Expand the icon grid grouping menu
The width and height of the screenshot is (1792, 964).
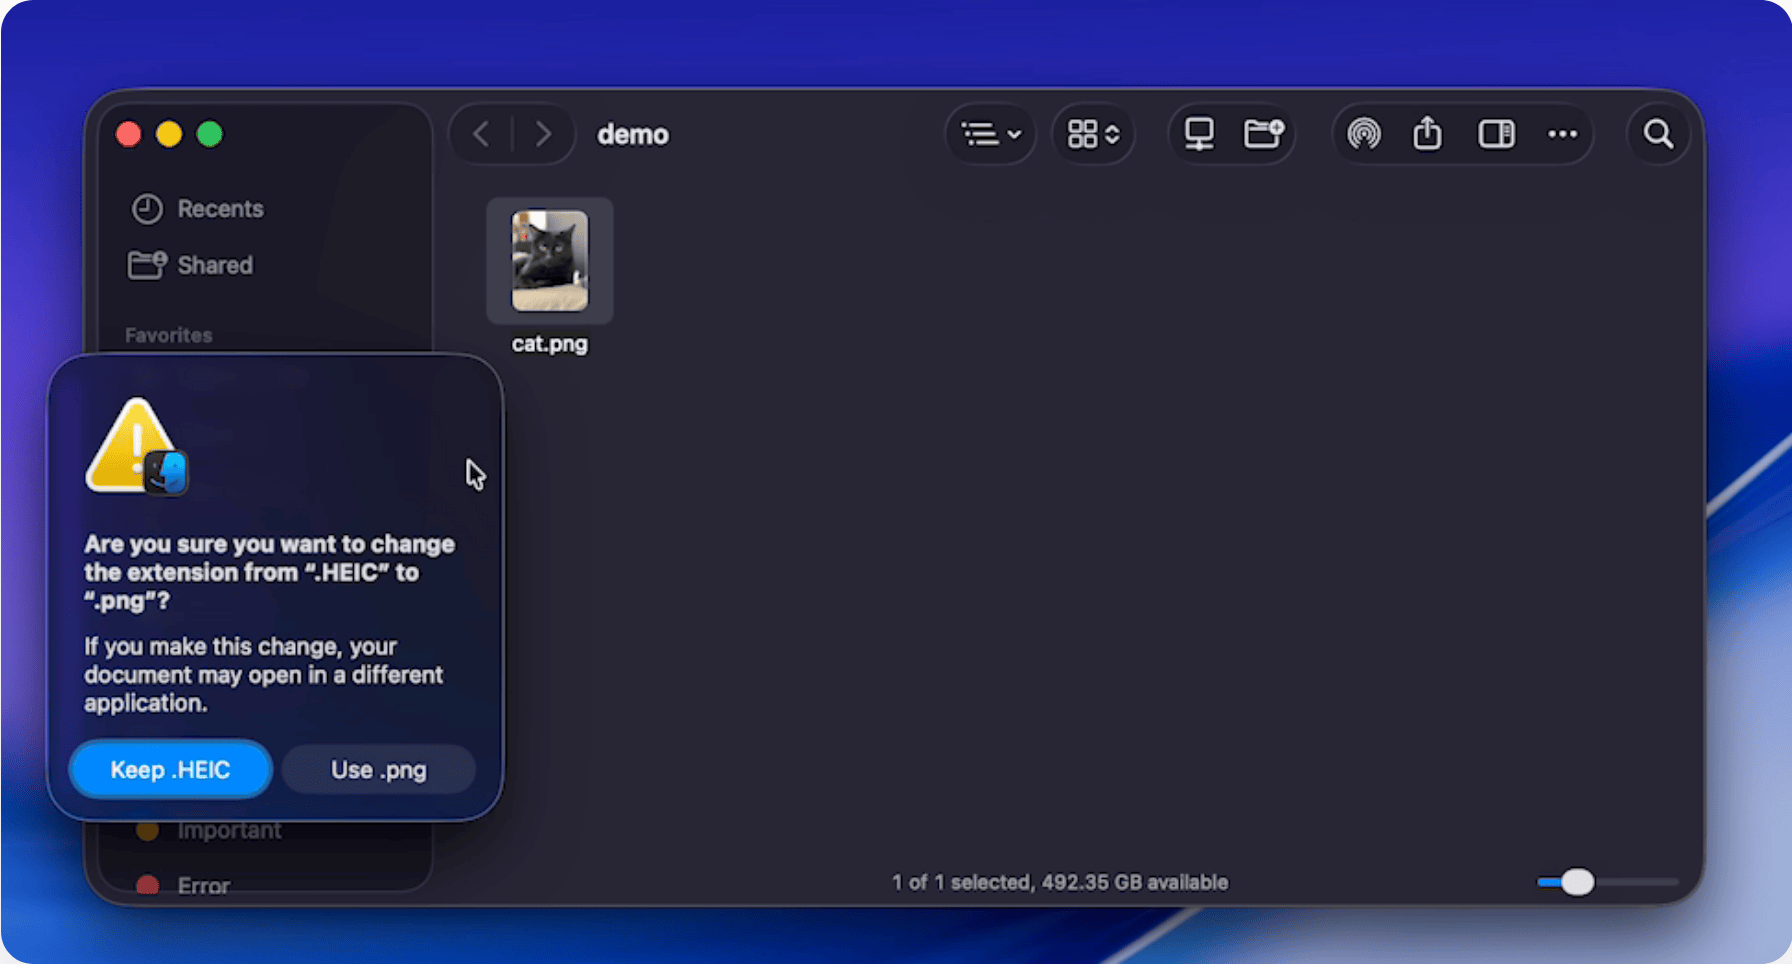[x=1093, y=134]
